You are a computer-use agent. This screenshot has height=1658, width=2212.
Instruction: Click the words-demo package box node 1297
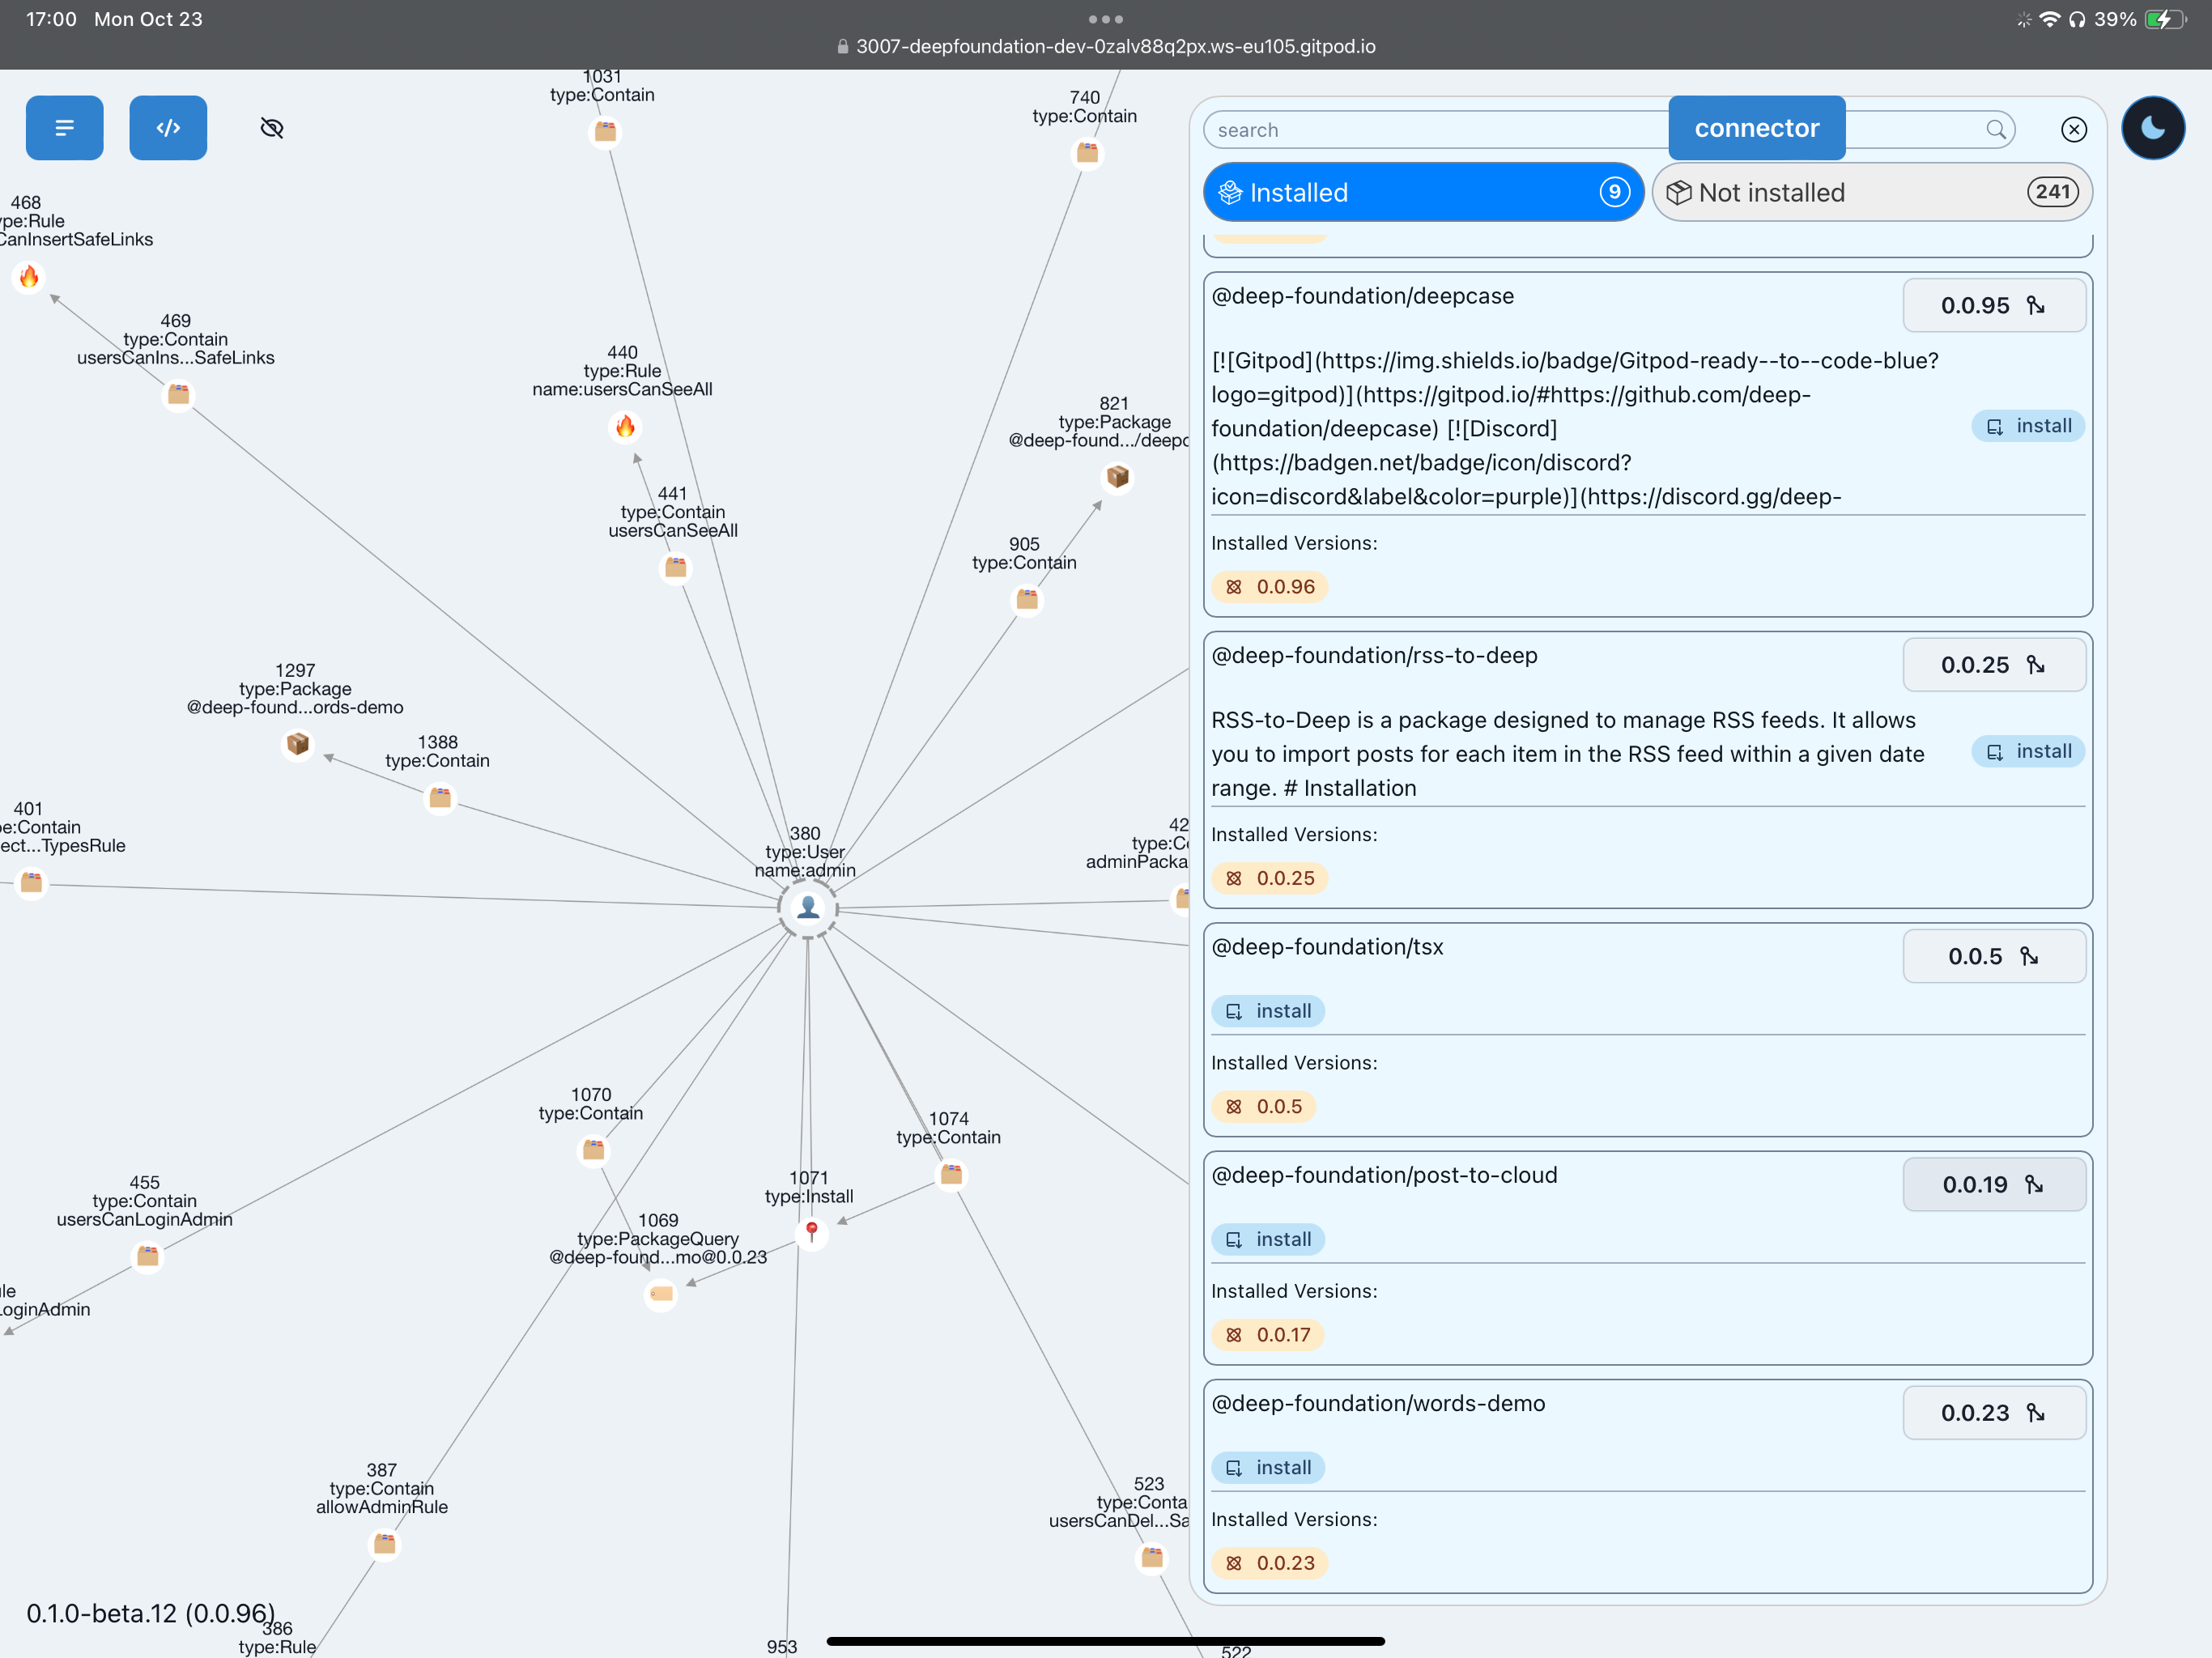click(x=297, y=744)
